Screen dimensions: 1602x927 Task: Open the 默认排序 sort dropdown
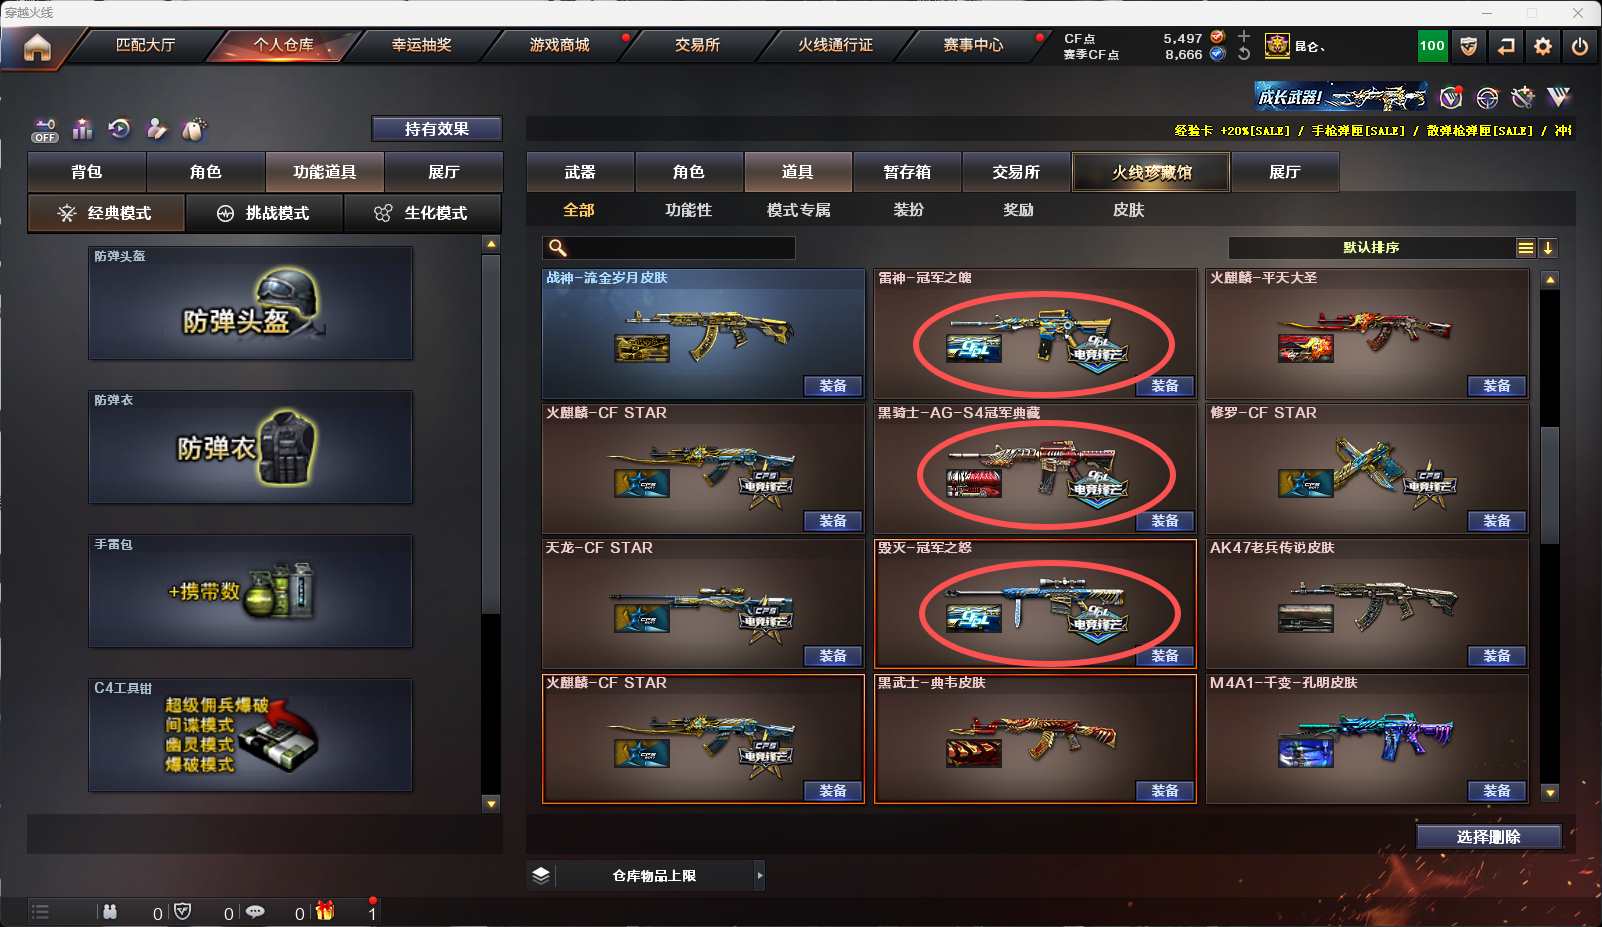pyautogui.click(x=1371, y=248)
